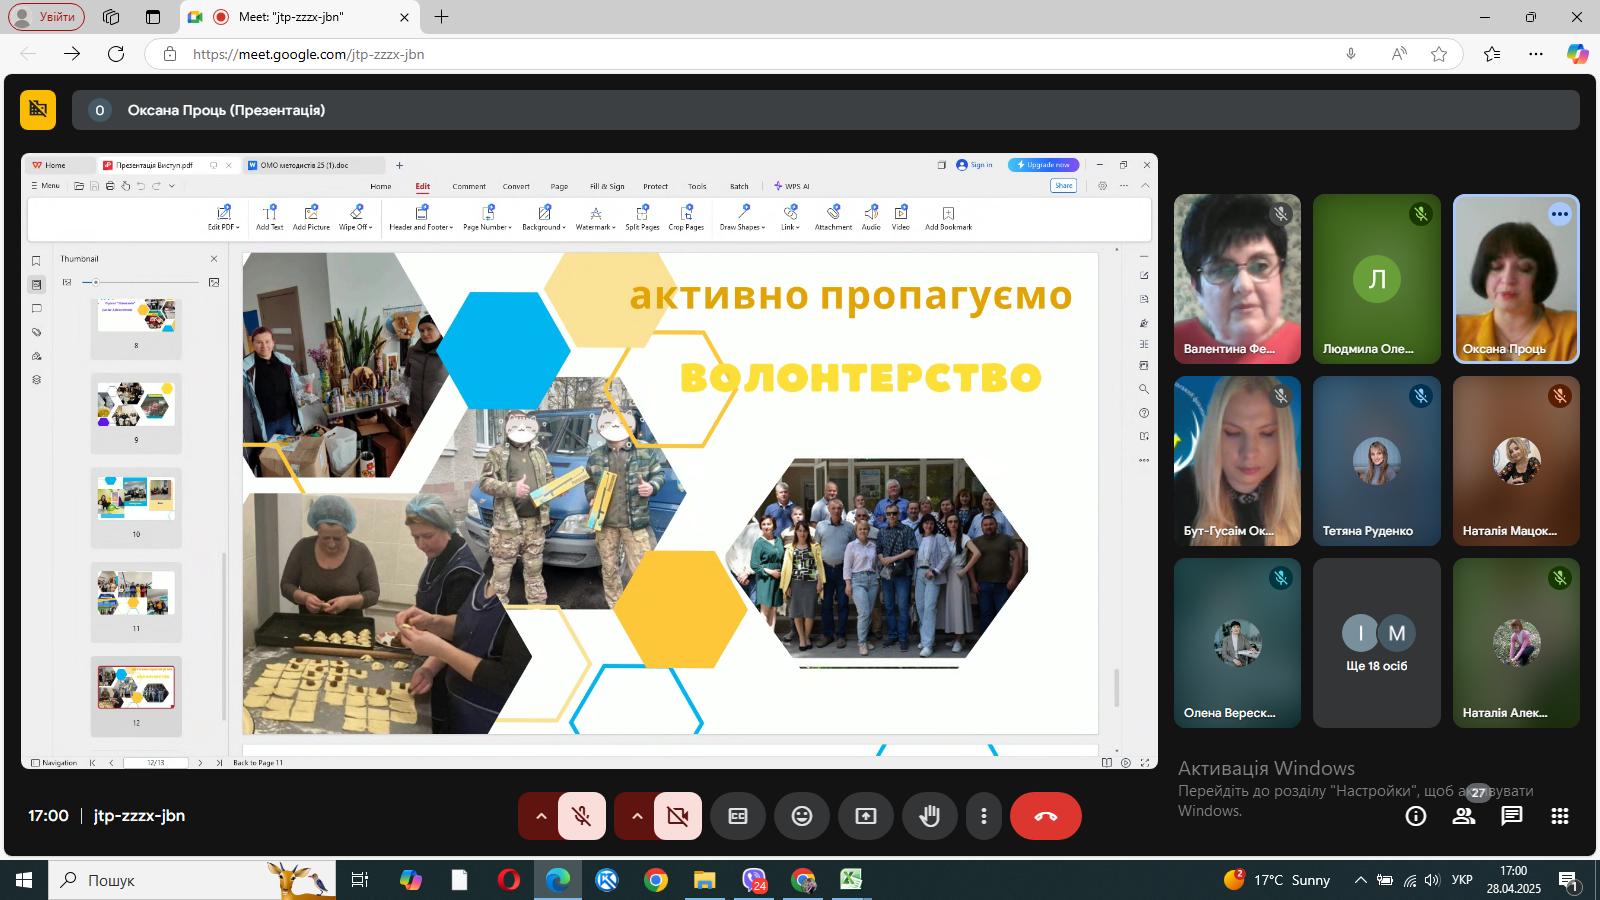This screenshot has width=1600, height=900.
Task: Click the red leave call button
Action: [1045, 816]
